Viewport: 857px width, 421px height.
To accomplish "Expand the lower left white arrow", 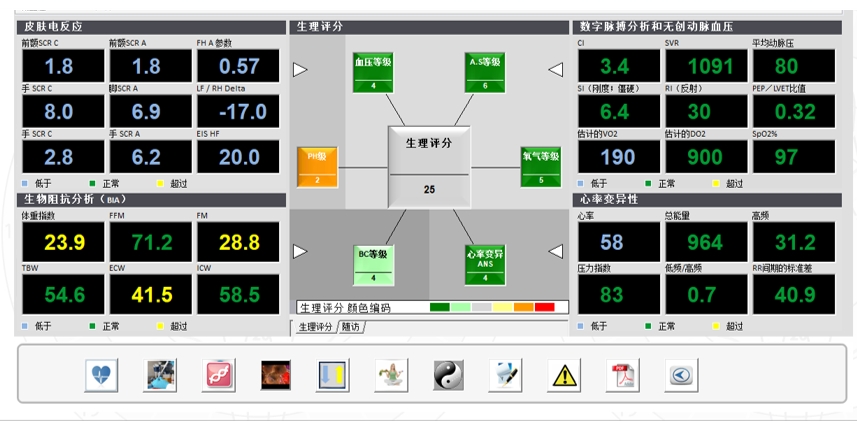I will 300,252.
